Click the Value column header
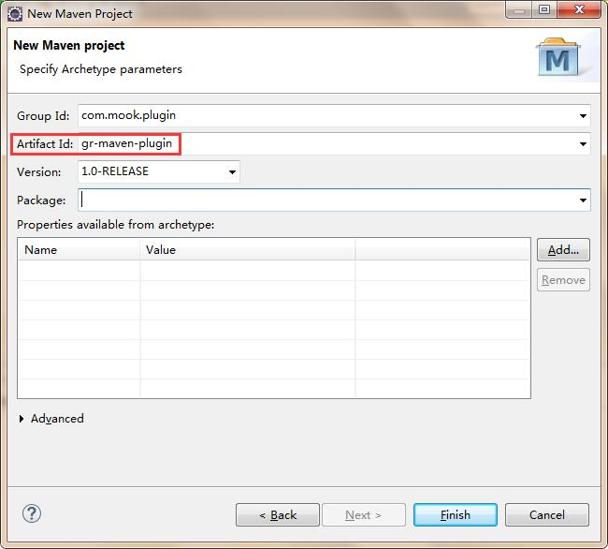Viewport: 608px width, 549px height. tap(247, 250)
